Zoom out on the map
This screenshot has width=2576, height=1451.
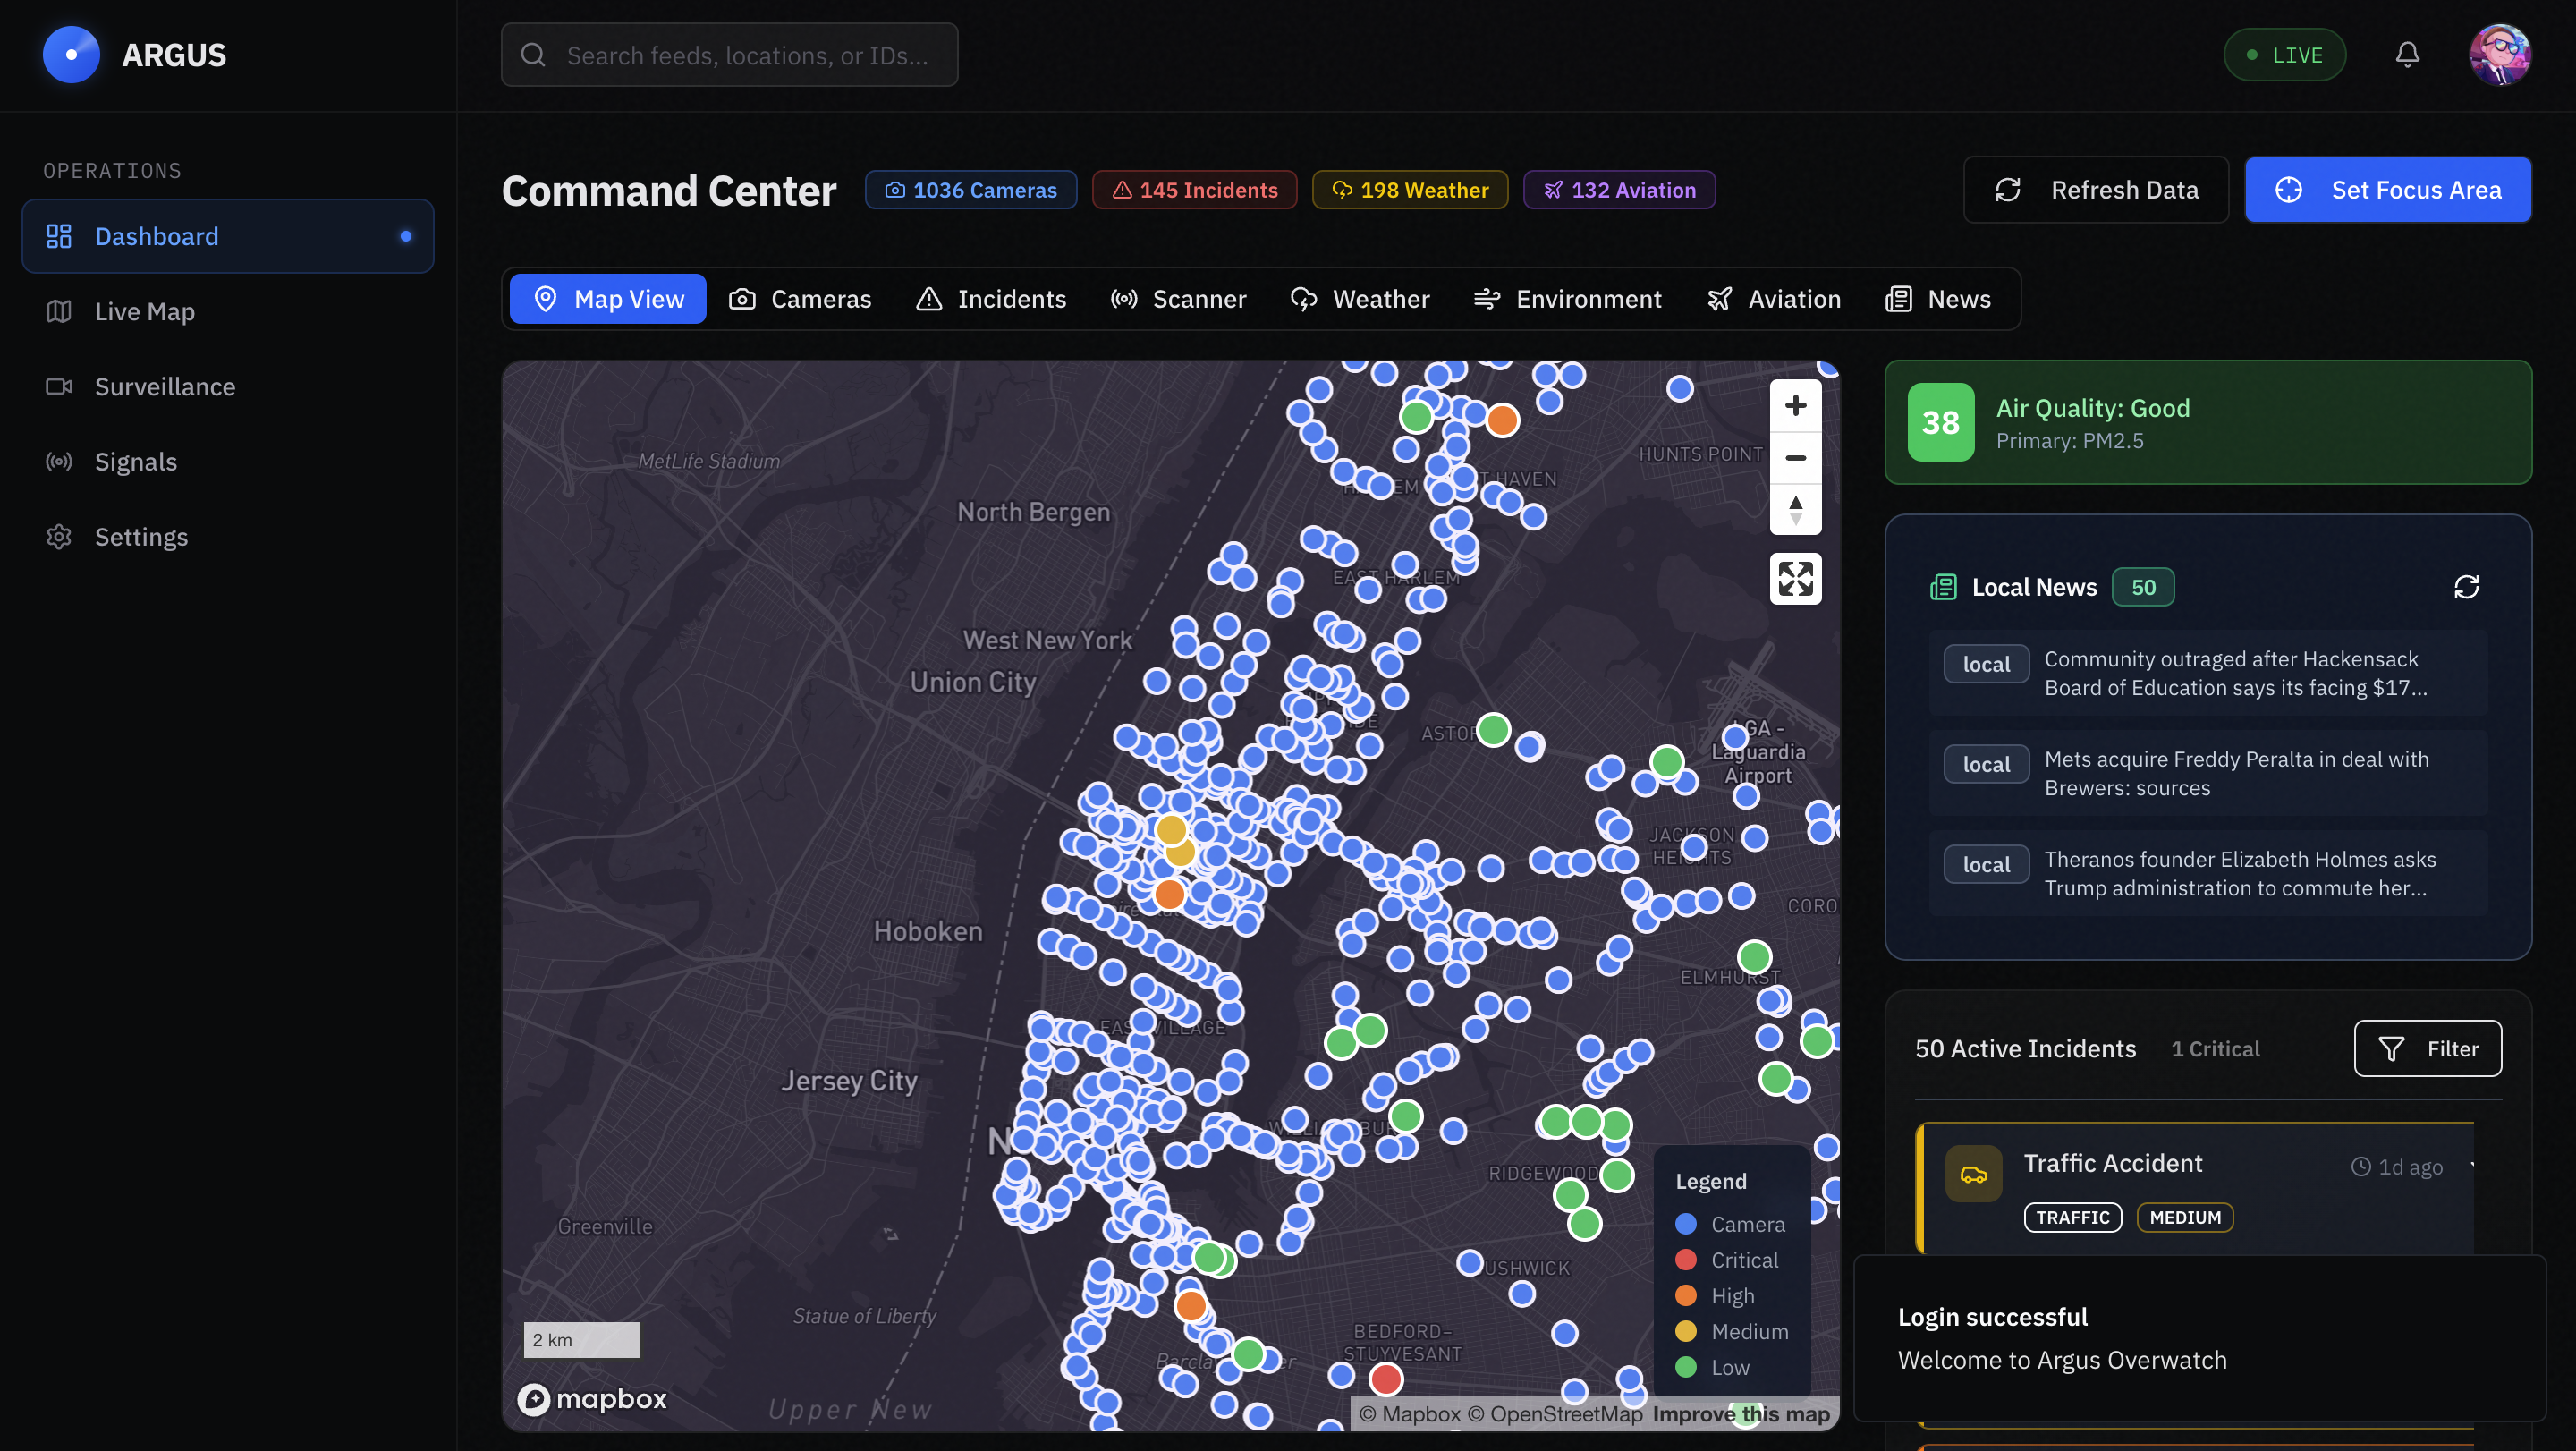click(1795, 458)
